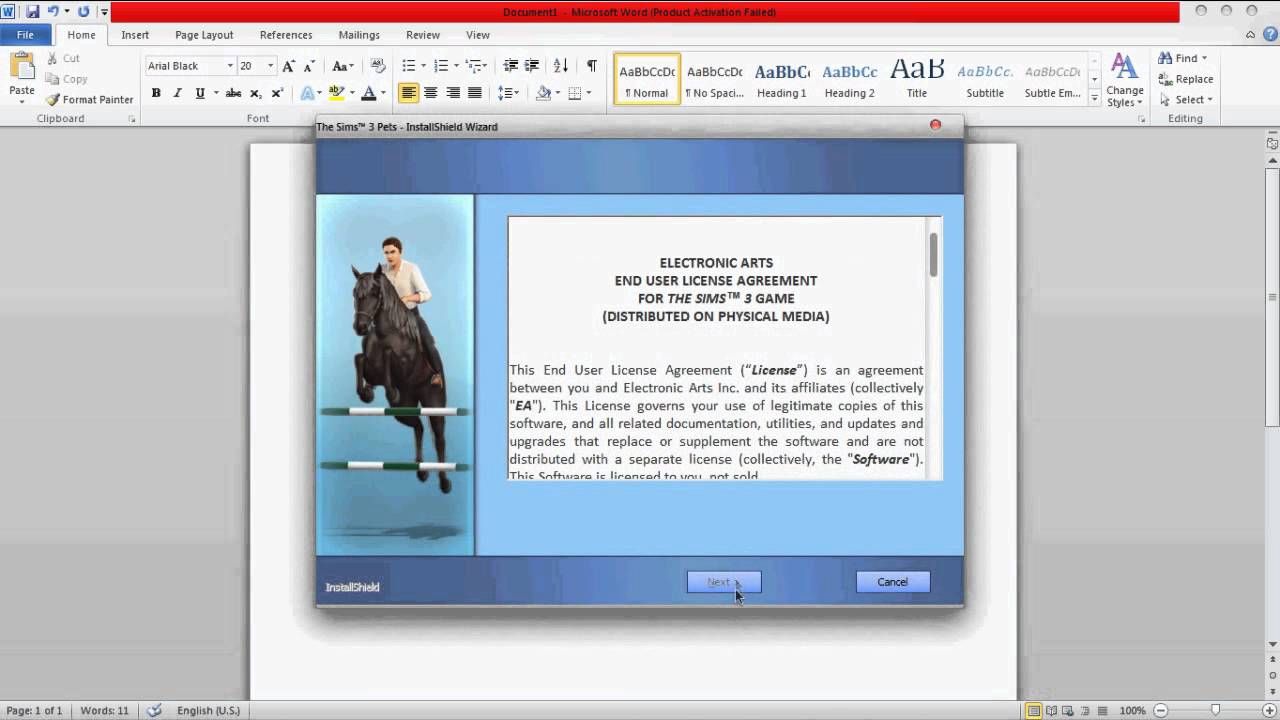
Task: Open the References tab
Action: pos(286,35)
